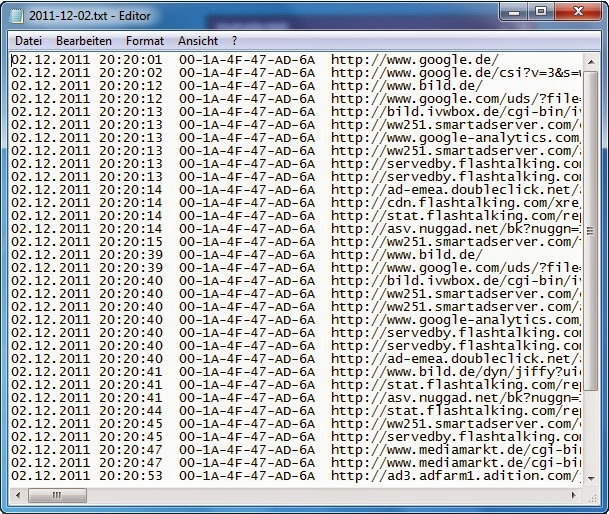Click the bild.ivwbox.de URL at 20:20:13
Screen dimensions: 609x514
(456, 112)
